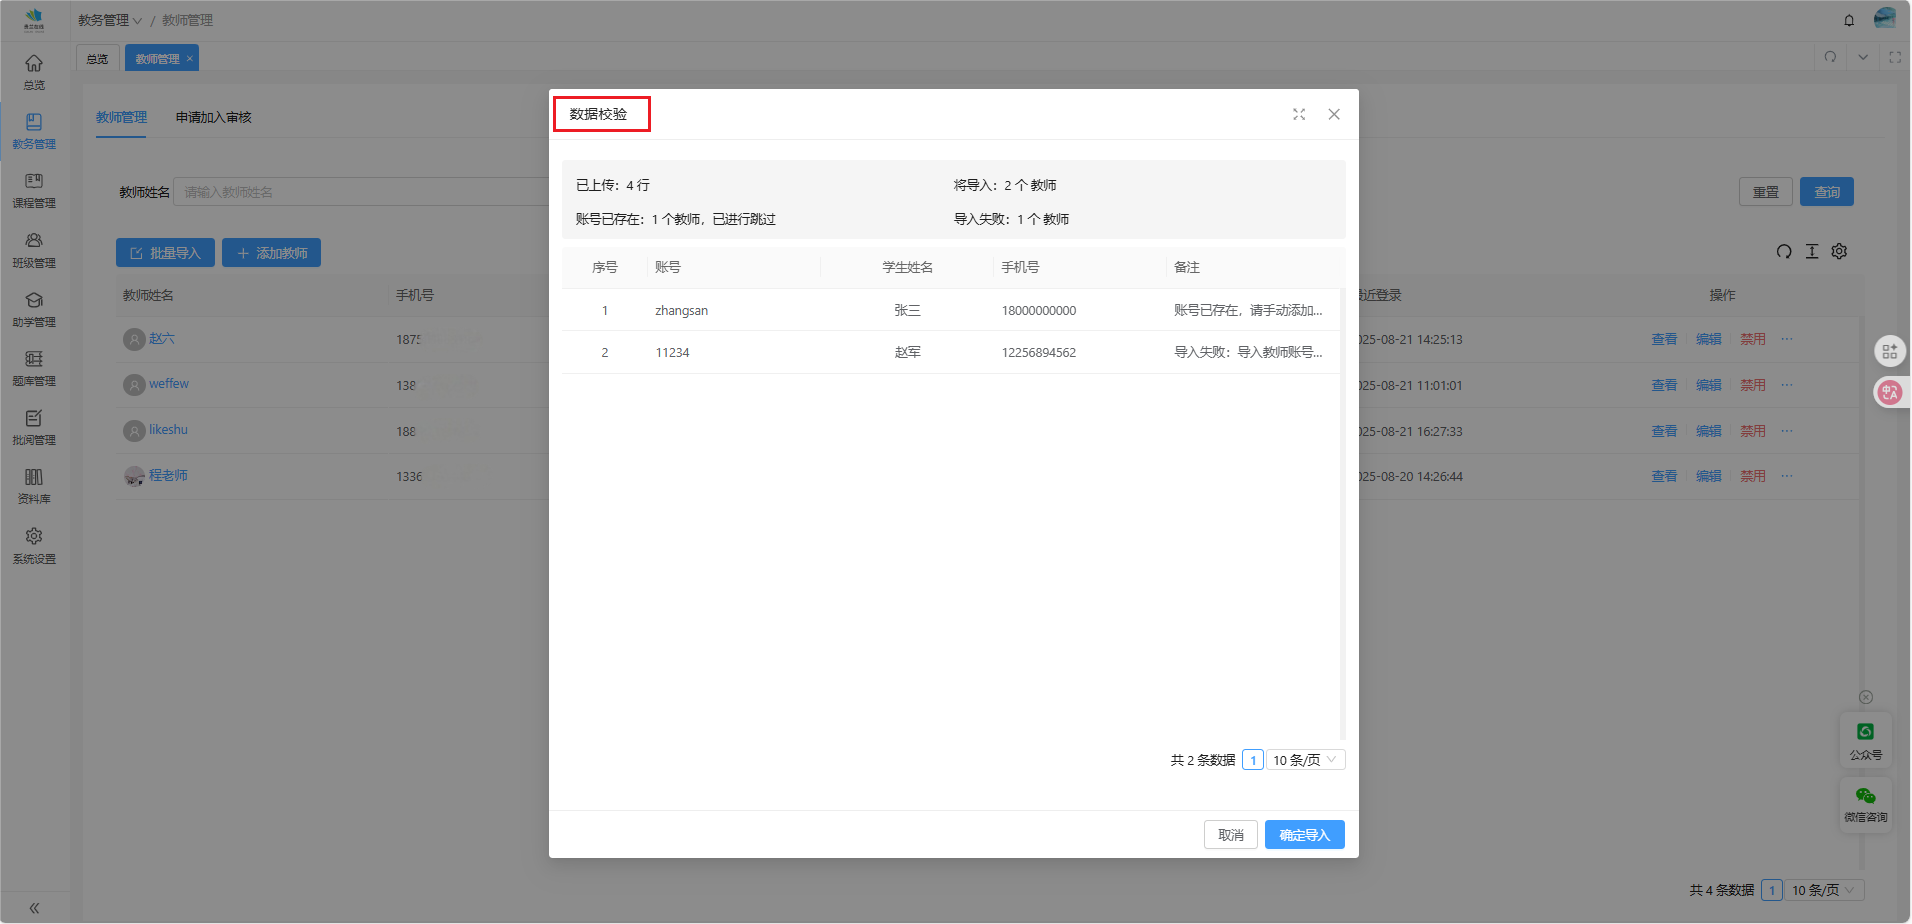This screenshot has height=924, width=1912.
Task: Close the 数据校验 dialog
Action: 1334,114
